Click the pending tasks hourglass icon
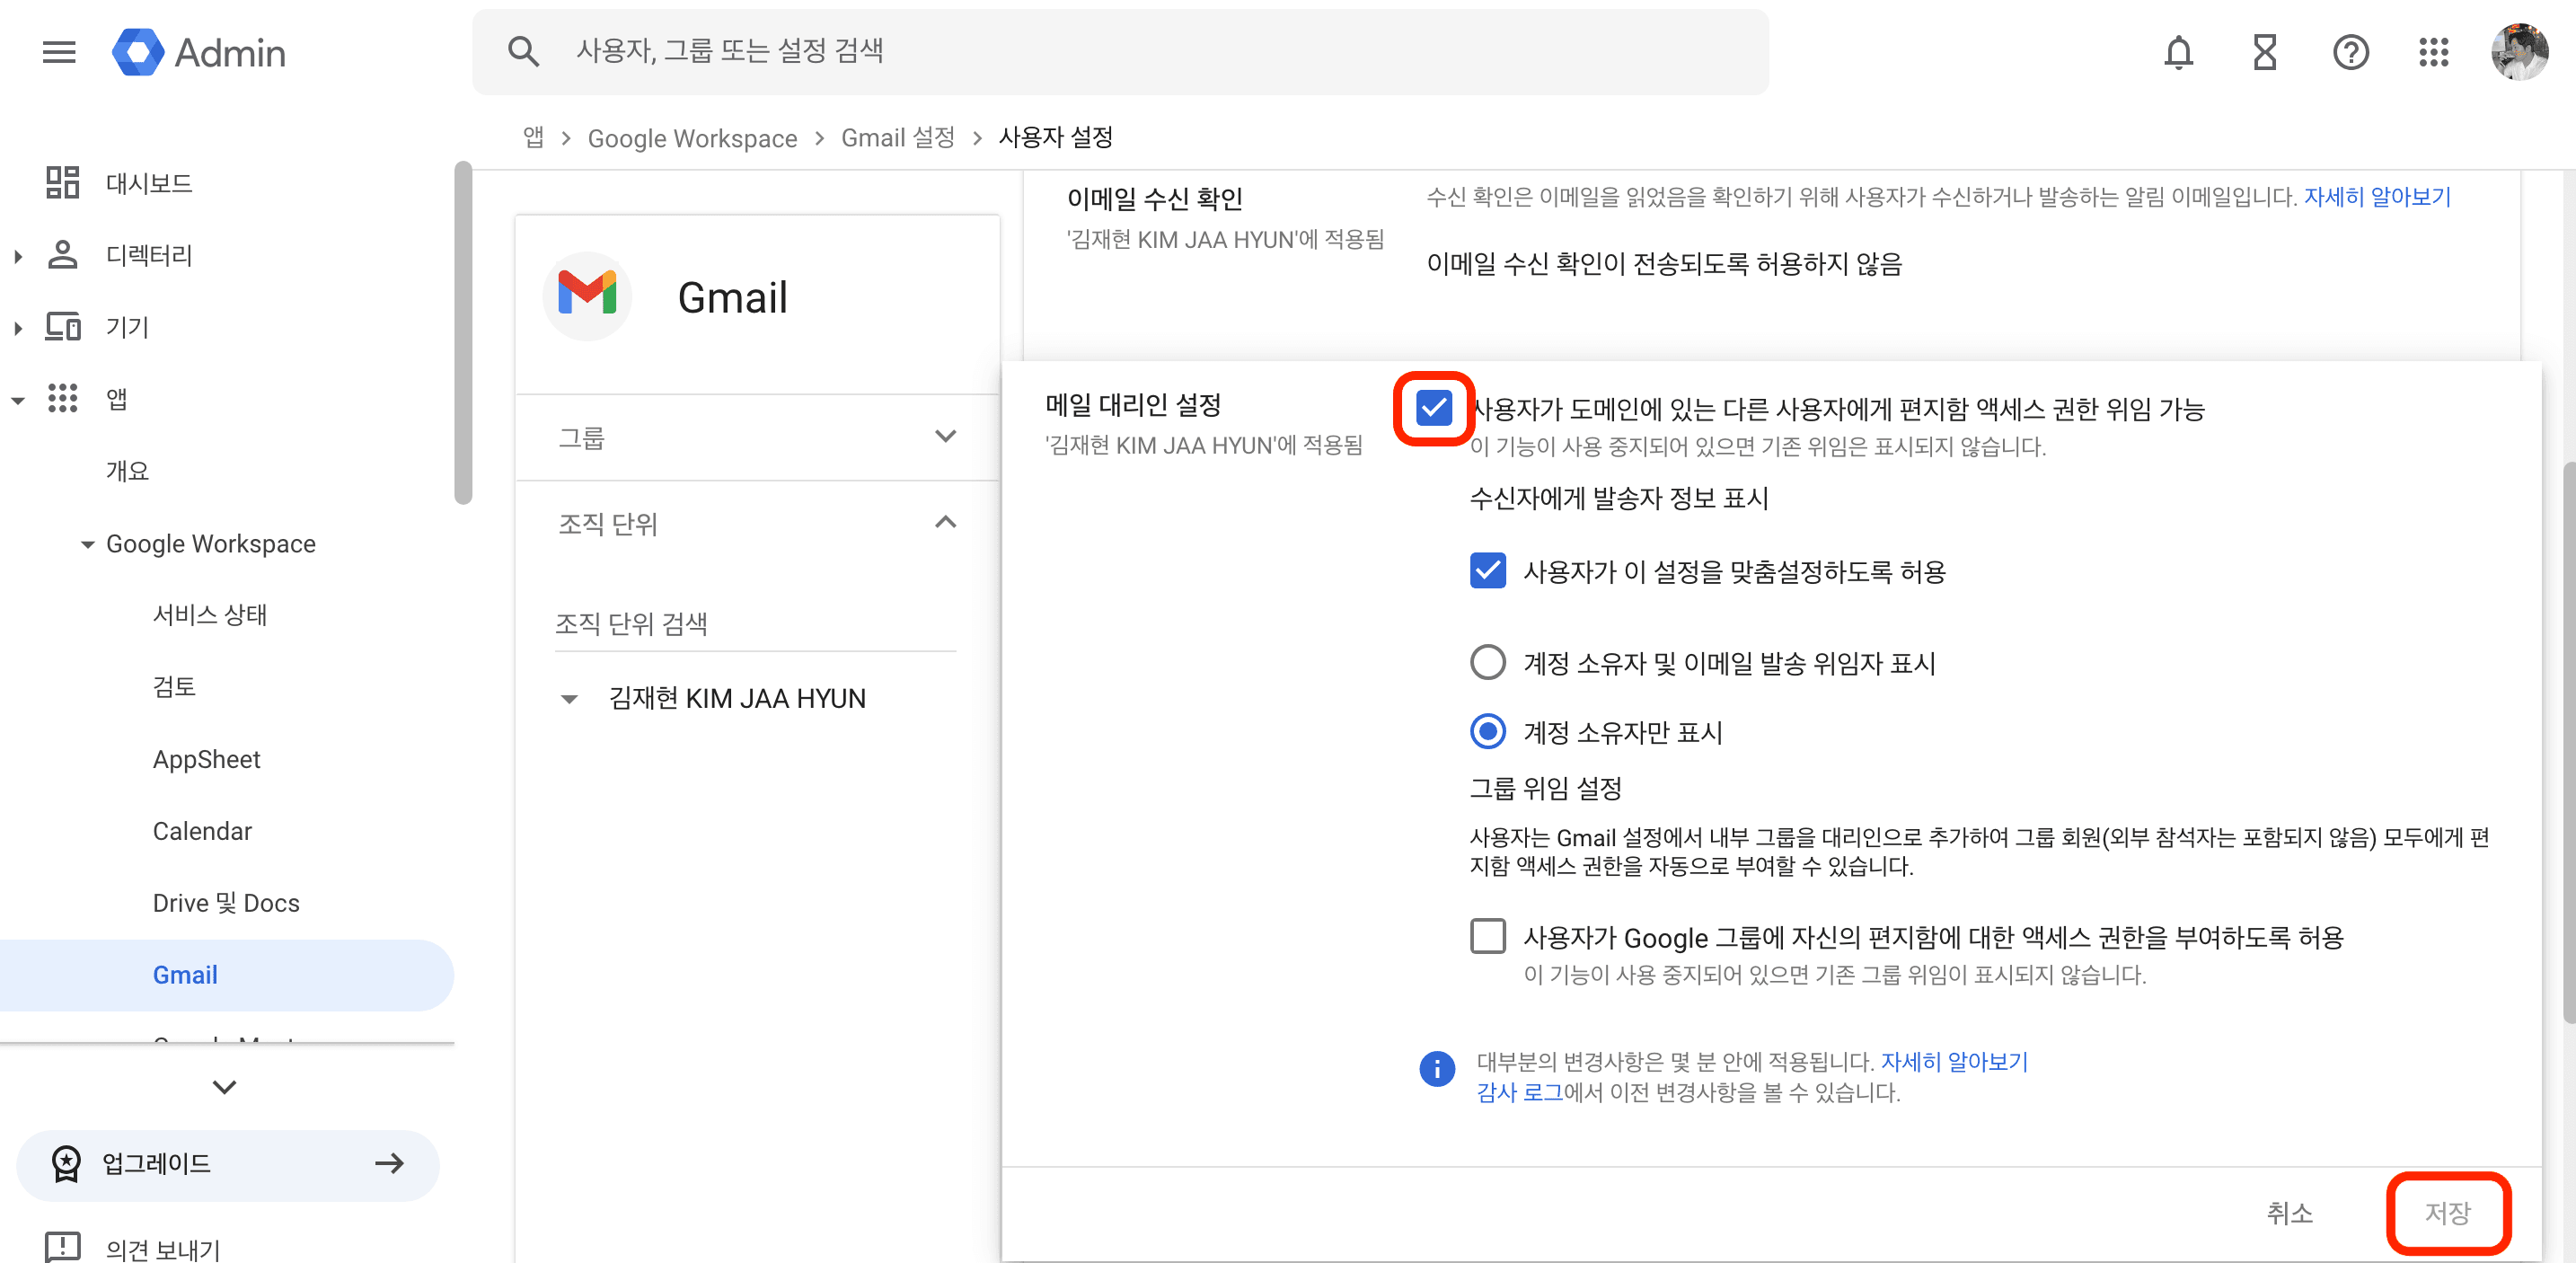 click(2265, 52)
